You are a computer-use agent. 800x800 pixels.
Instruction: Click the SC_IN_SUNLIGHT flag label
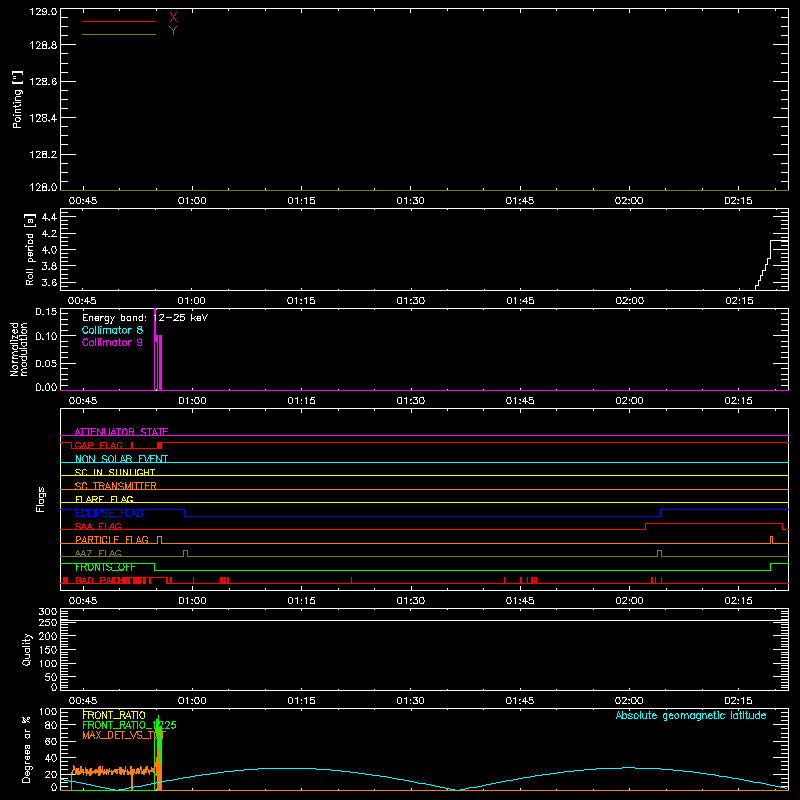click(x=115, y=472)
